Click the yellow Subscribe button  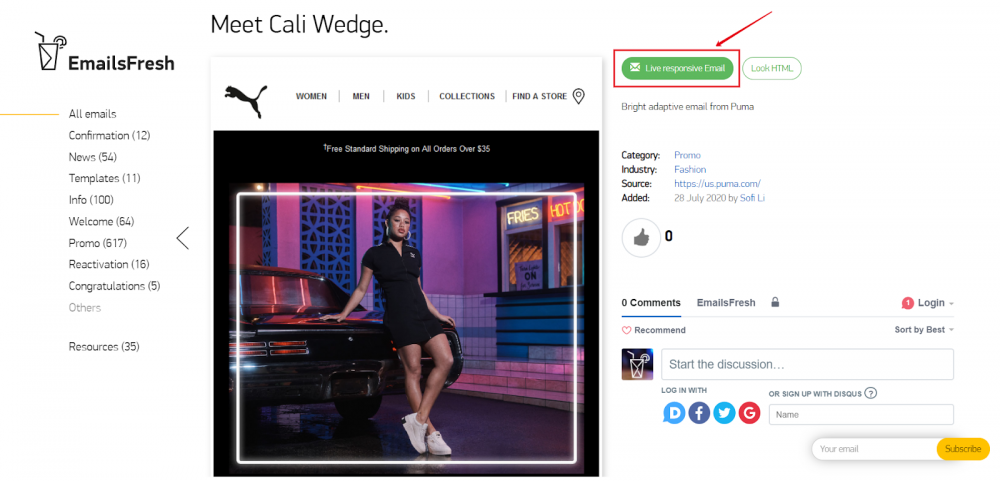point(963,449)
